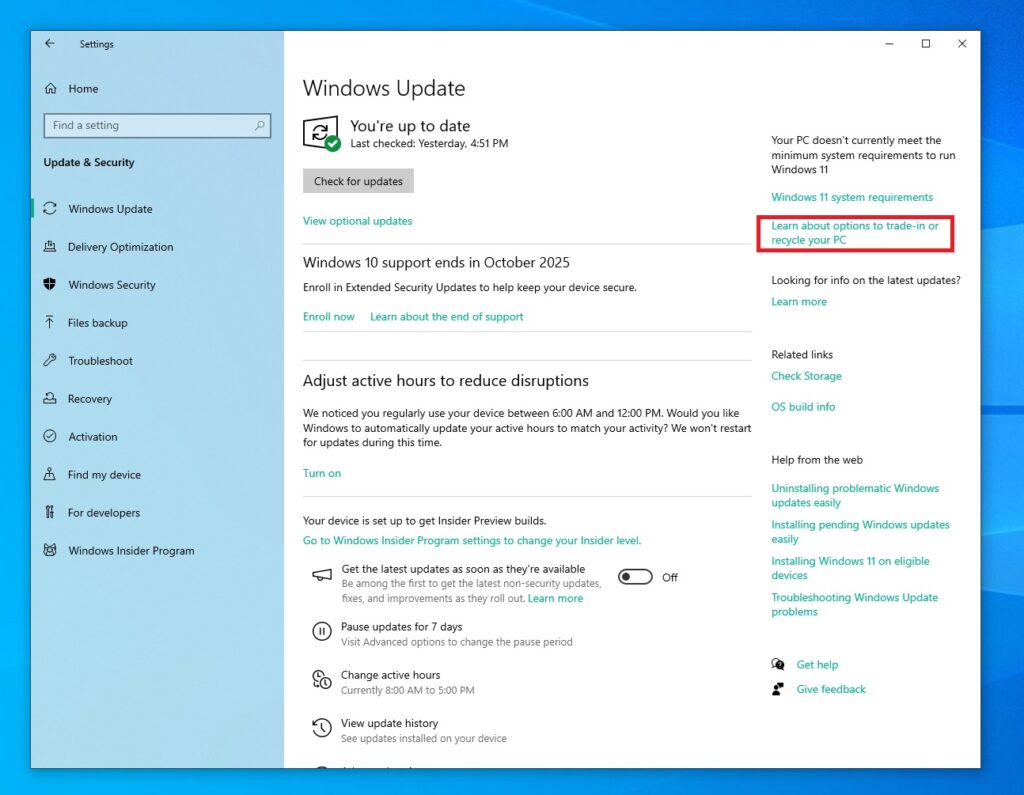Image resolution: width=1024 pixels, height=795 pixels.
Task: Click the Give feedback icon
Action: [x=778, y=689]
